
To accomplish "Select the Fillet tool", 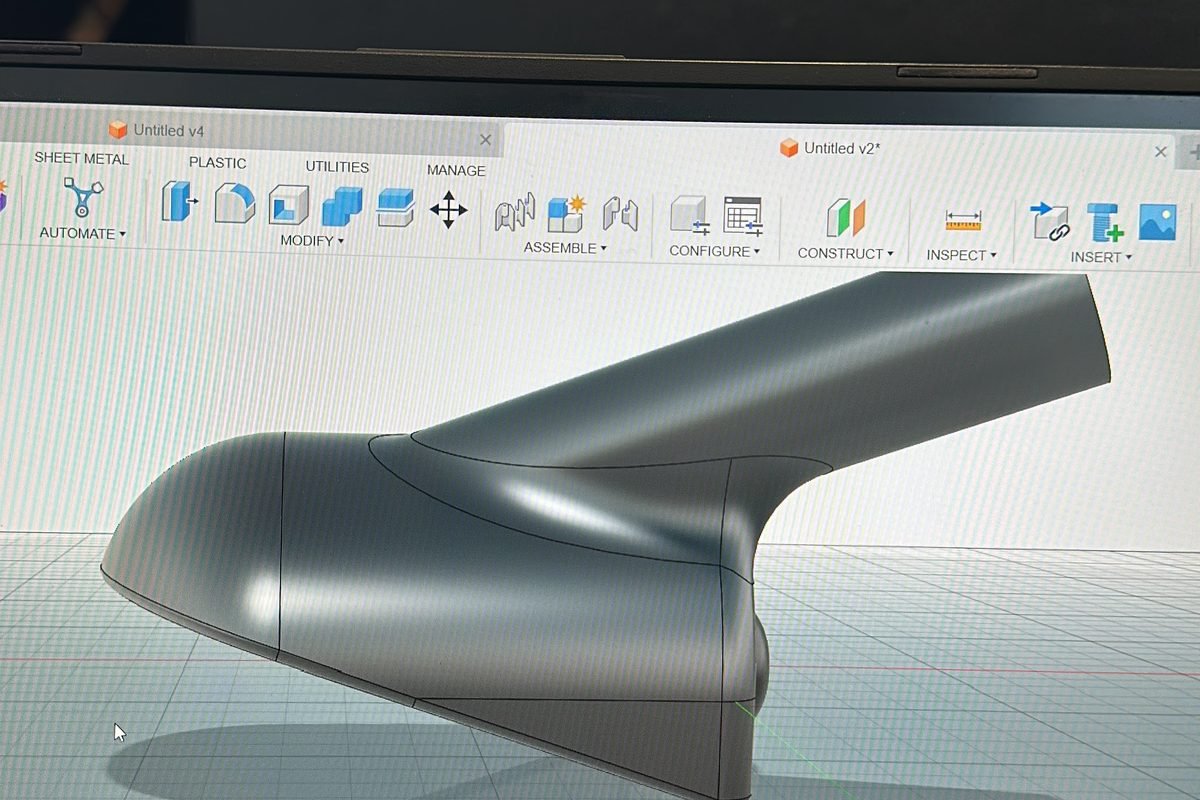I will (235, 203).
